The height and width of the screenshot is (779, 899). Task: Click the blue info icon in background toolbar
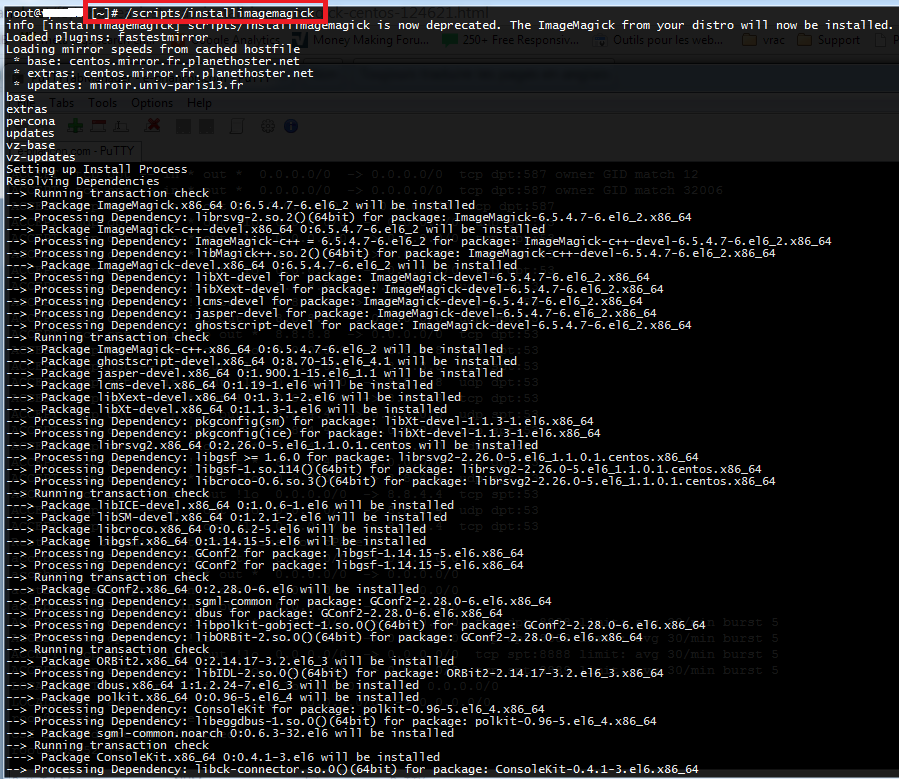click(291, 126)
